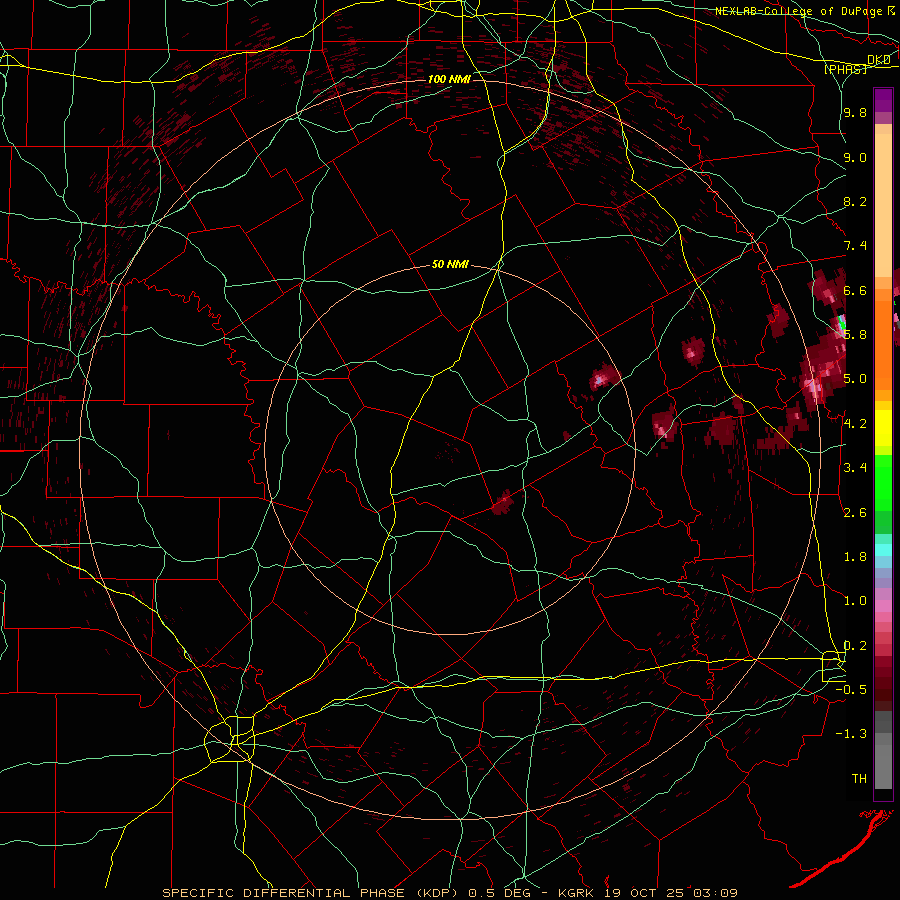Click the purple top segment of the color bar
Viewport: 900px width, 900px height.
coord(883,100)
